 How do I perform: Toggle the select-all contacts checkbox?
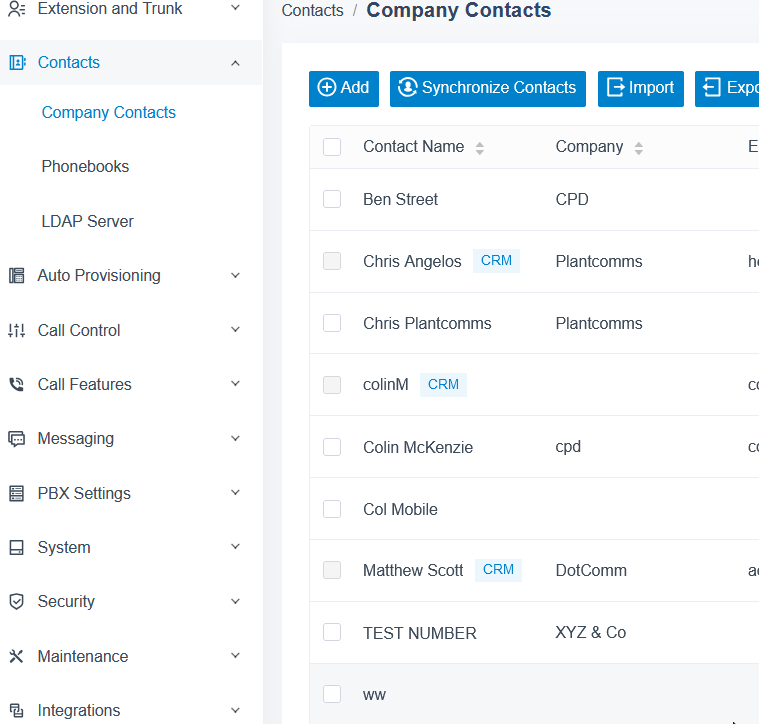pyautogui.click(x=332, y=147)
